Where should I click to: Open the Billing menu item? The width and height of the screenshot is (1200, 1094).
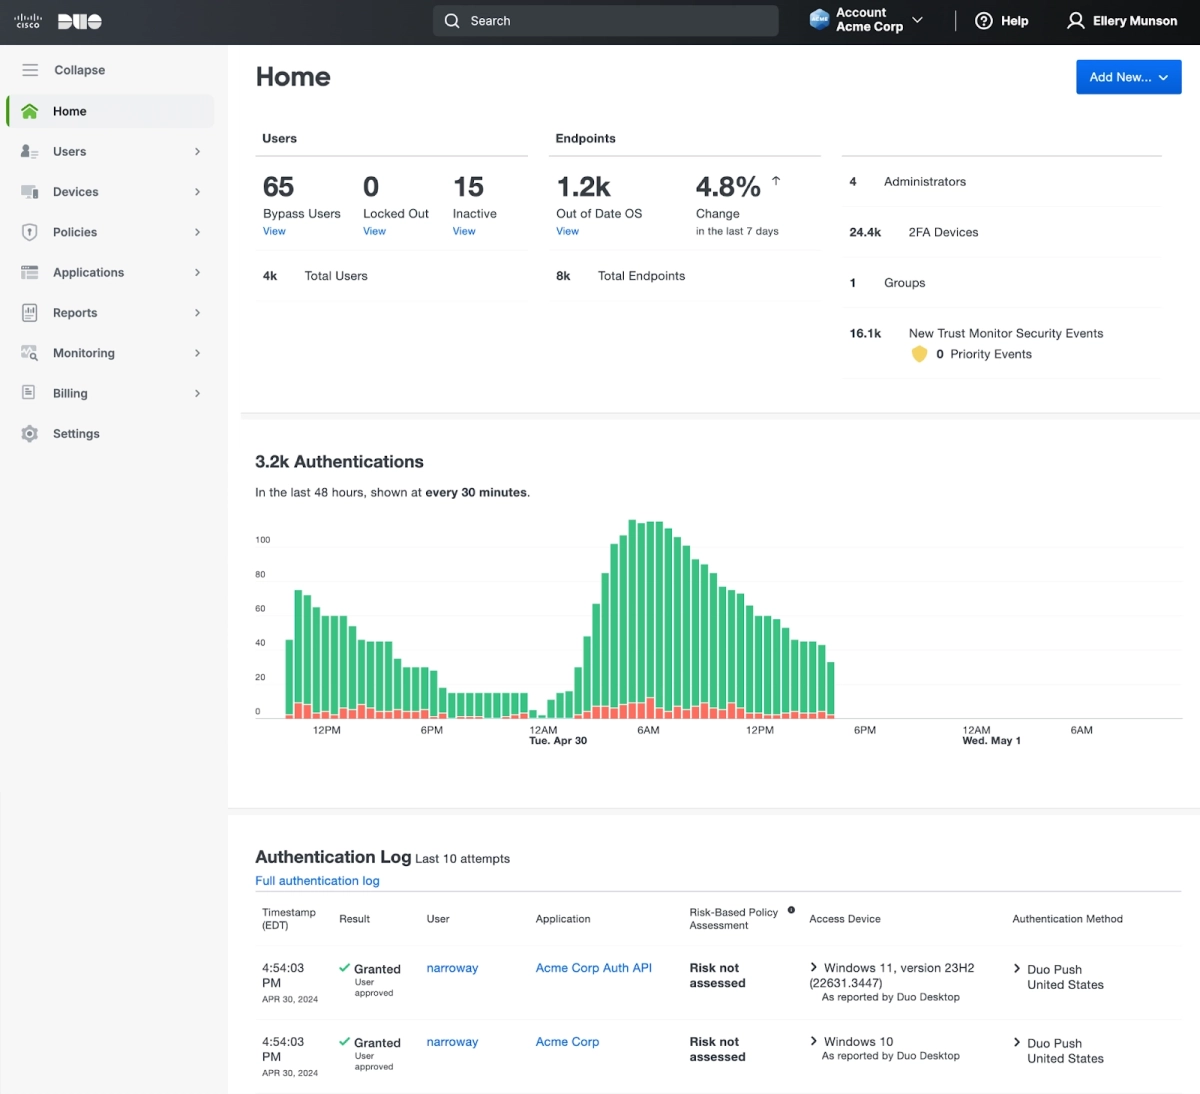pyautogui.click(x=70, y=394)
